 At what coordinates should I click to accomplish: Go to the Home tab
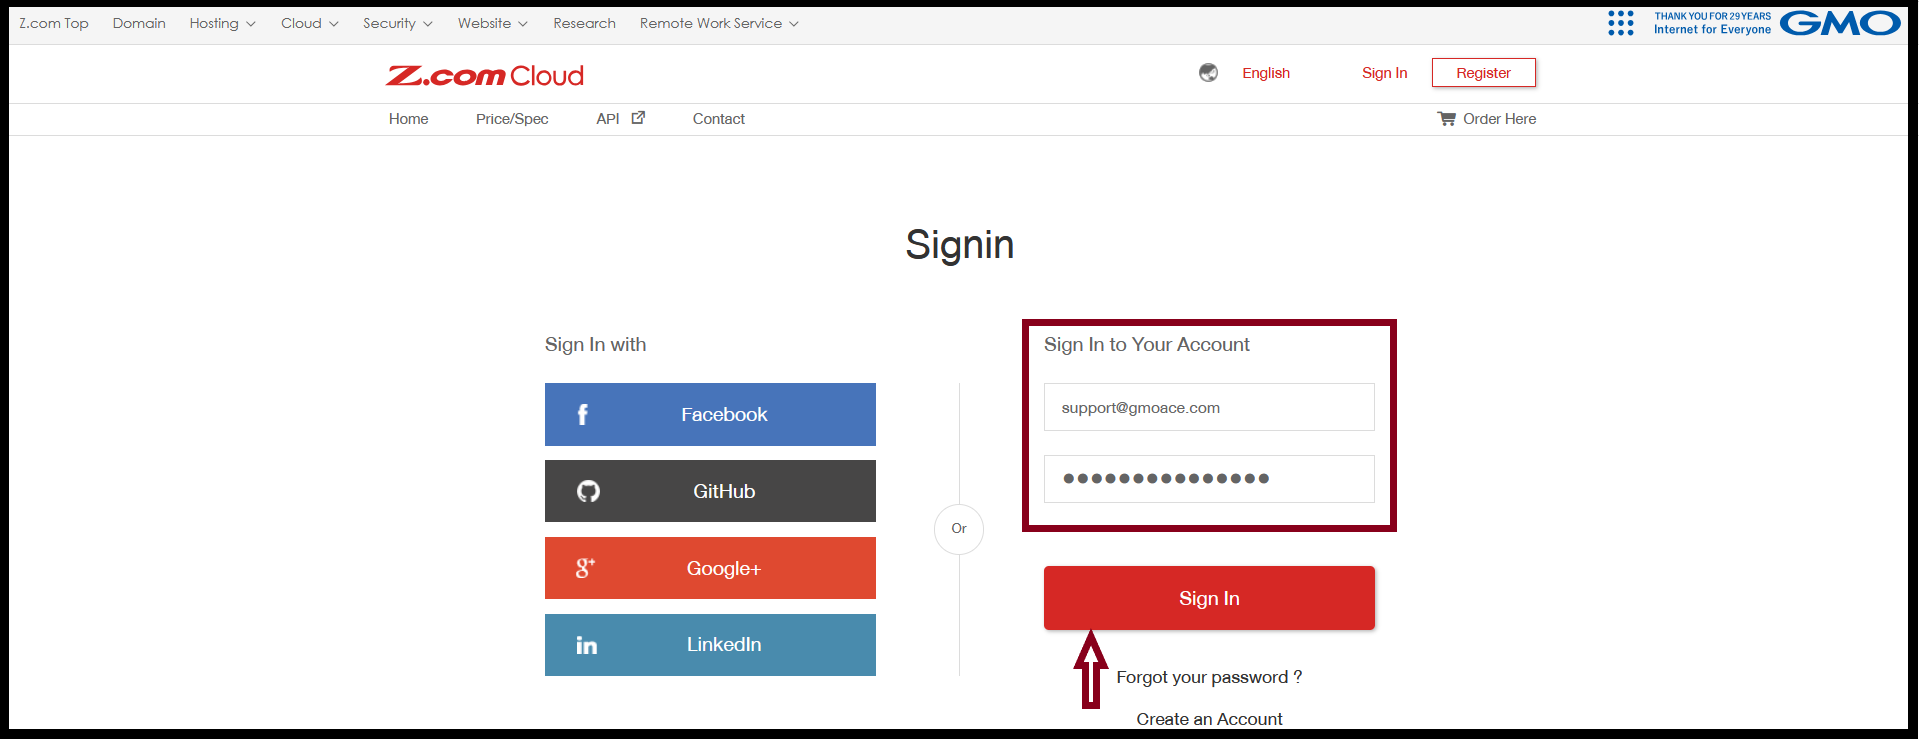(408, 119)
